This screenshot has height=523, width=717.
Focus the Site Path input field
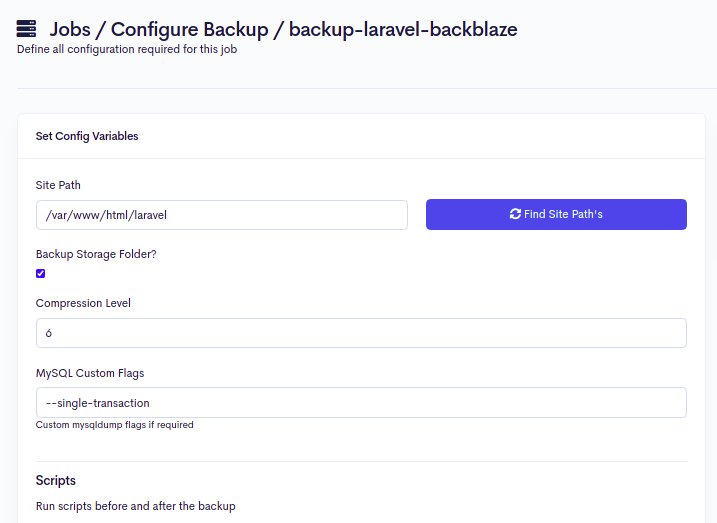click(x=221, y=215)
